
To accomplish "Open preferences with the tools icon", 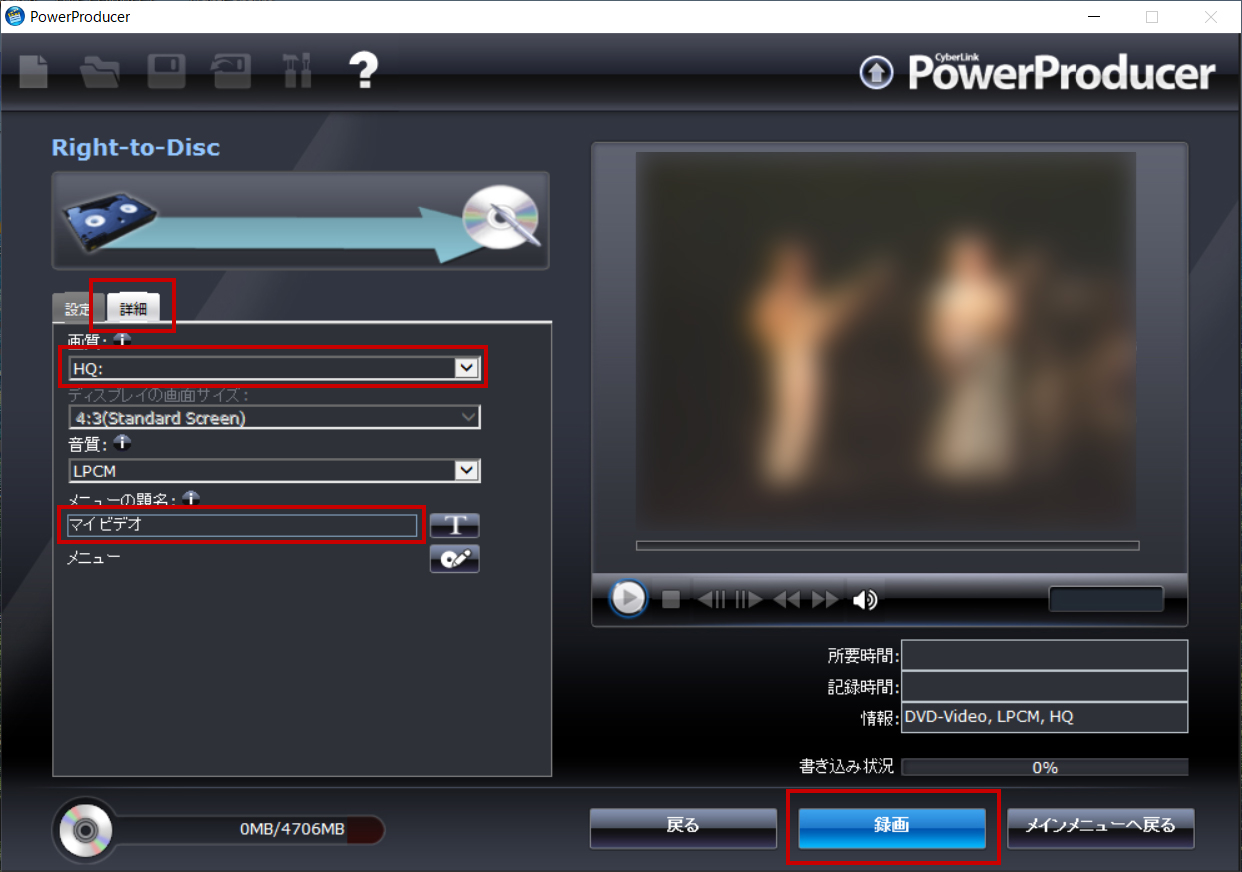I will pos(297,72).
